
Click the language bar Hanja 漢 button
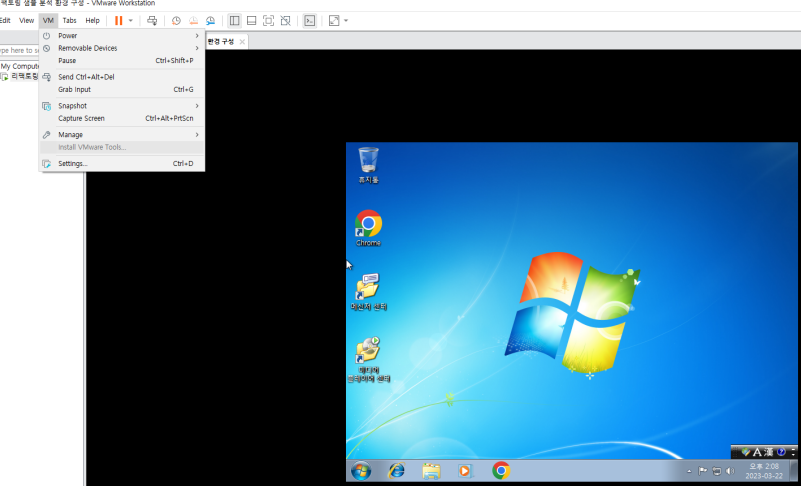(768, 452)
